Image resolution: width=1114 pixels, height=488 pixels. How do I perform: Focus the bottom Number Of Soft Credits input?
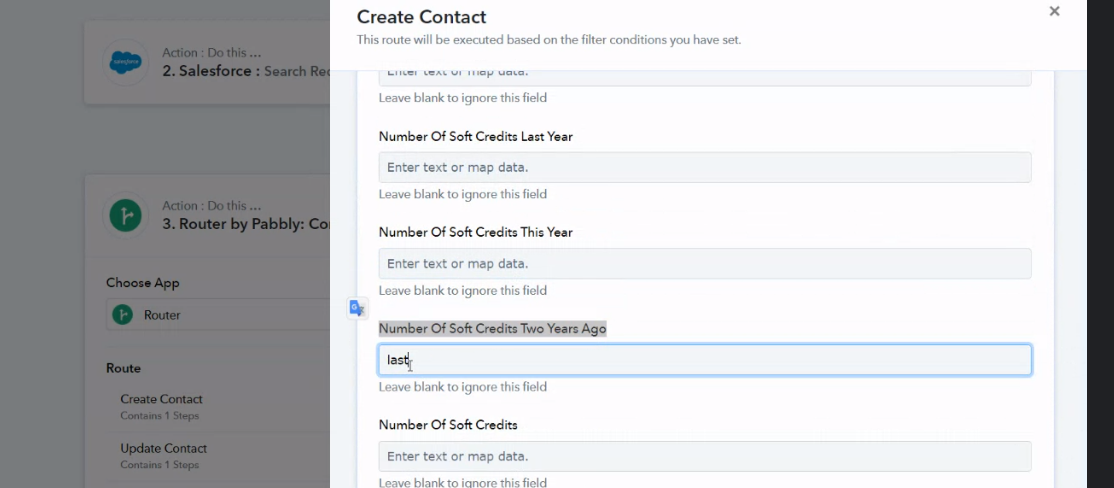704,456
